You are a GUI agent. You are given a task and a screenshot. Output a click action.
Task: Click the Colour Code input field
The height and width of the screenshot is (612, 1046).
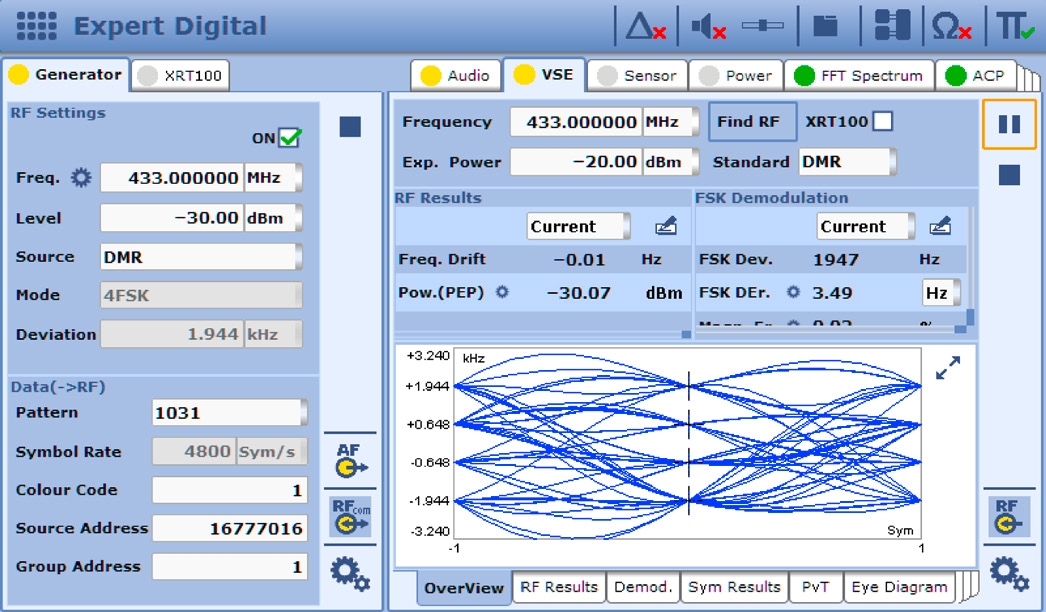click(x=229, y=490)
